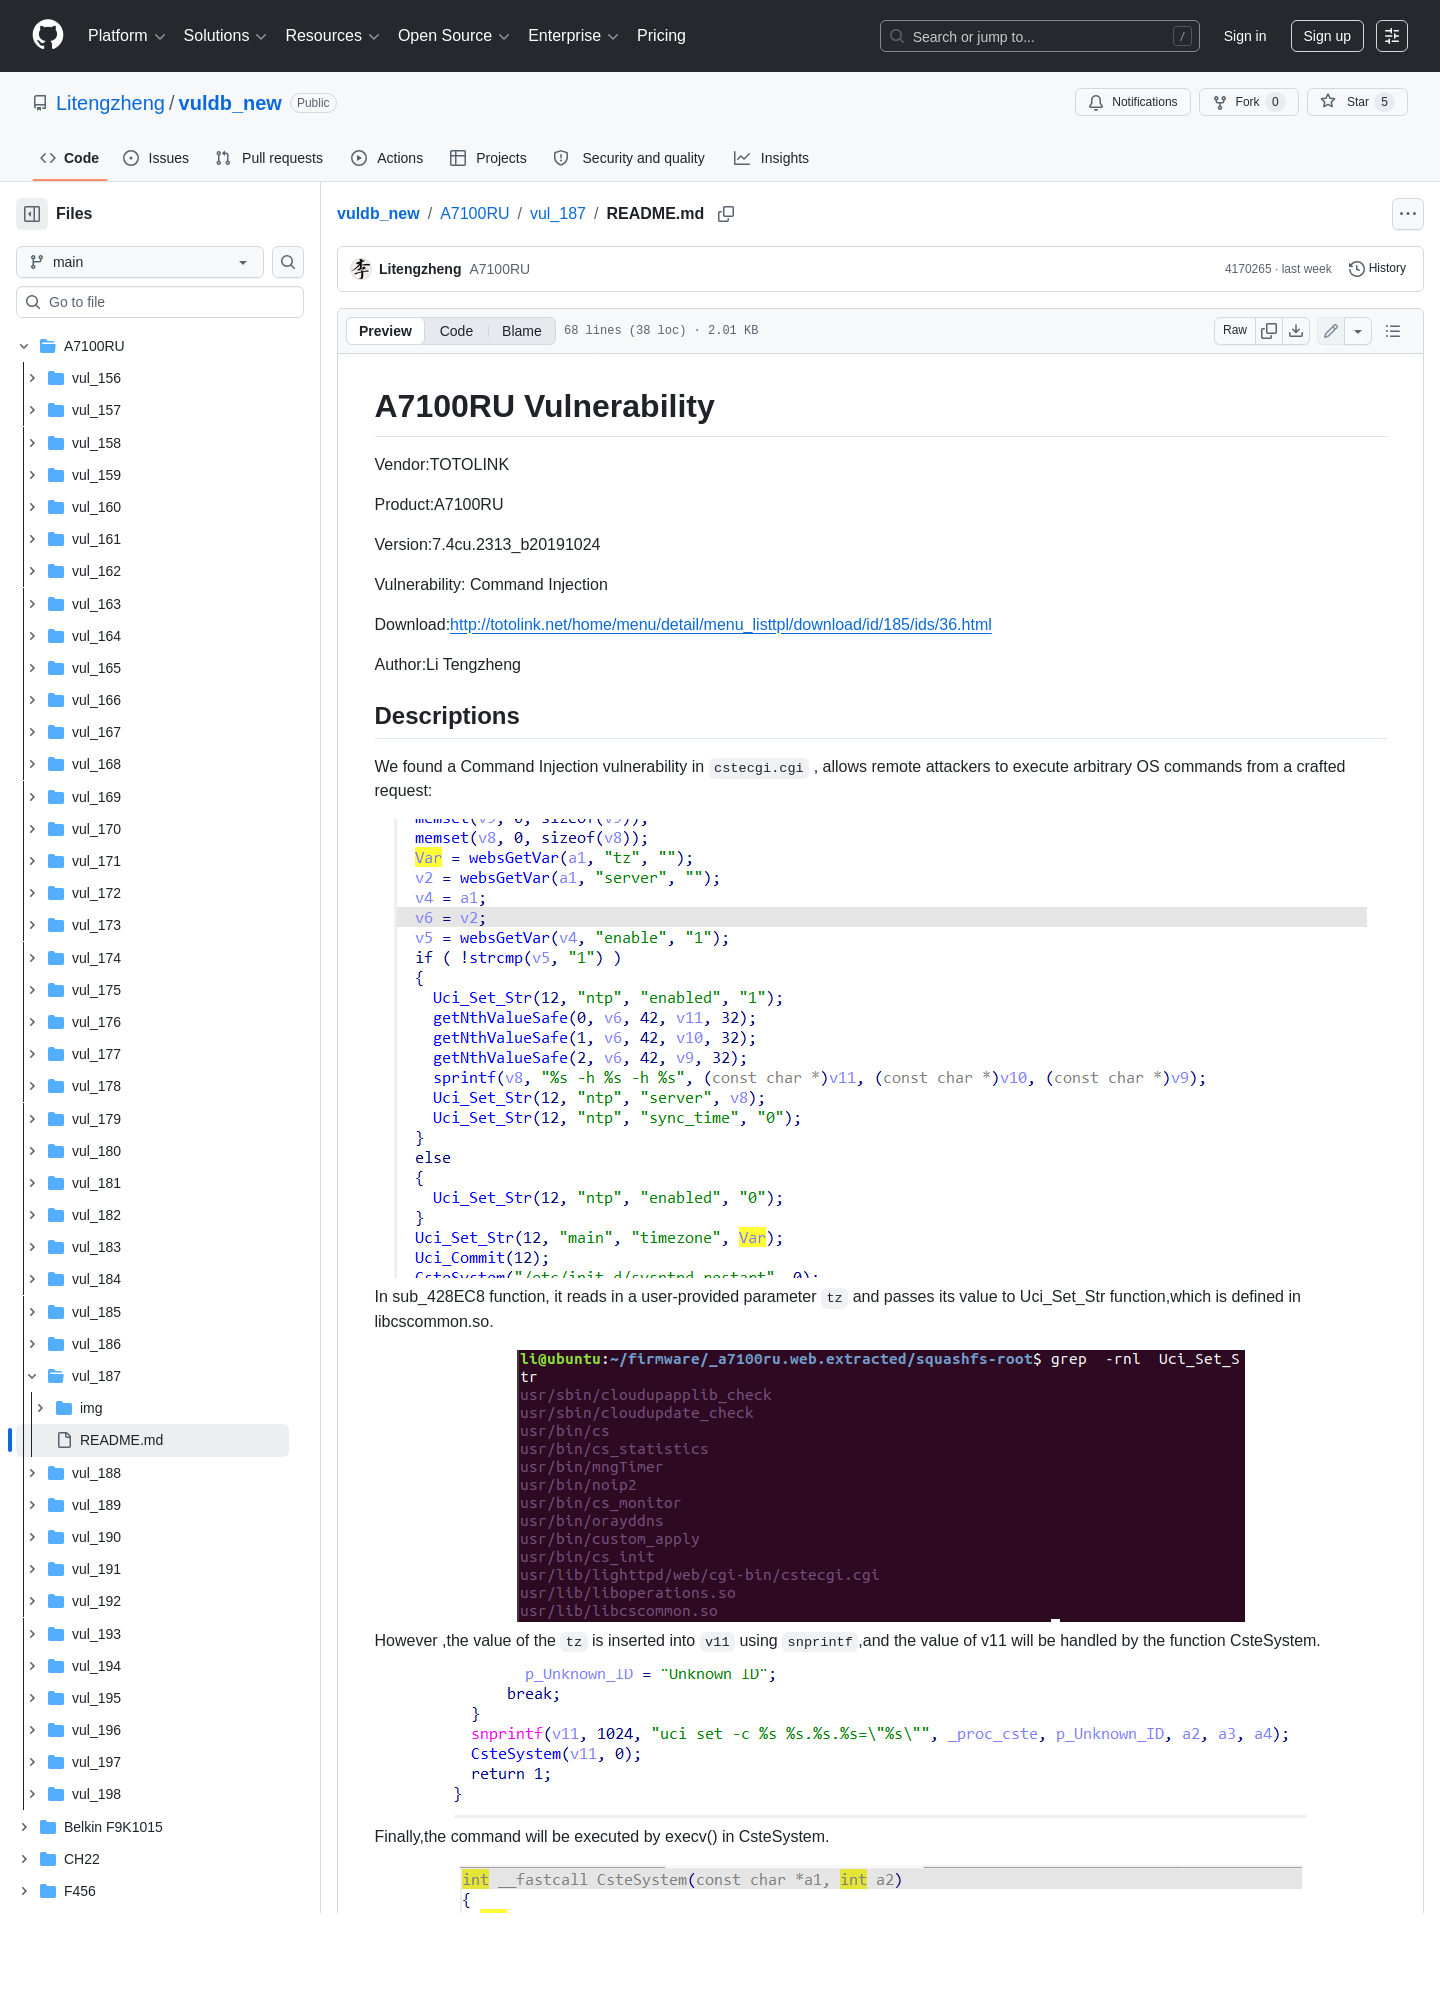Expand the vul_170 folder
This screenshot has width=1440, height=2000.
point(32,829)
